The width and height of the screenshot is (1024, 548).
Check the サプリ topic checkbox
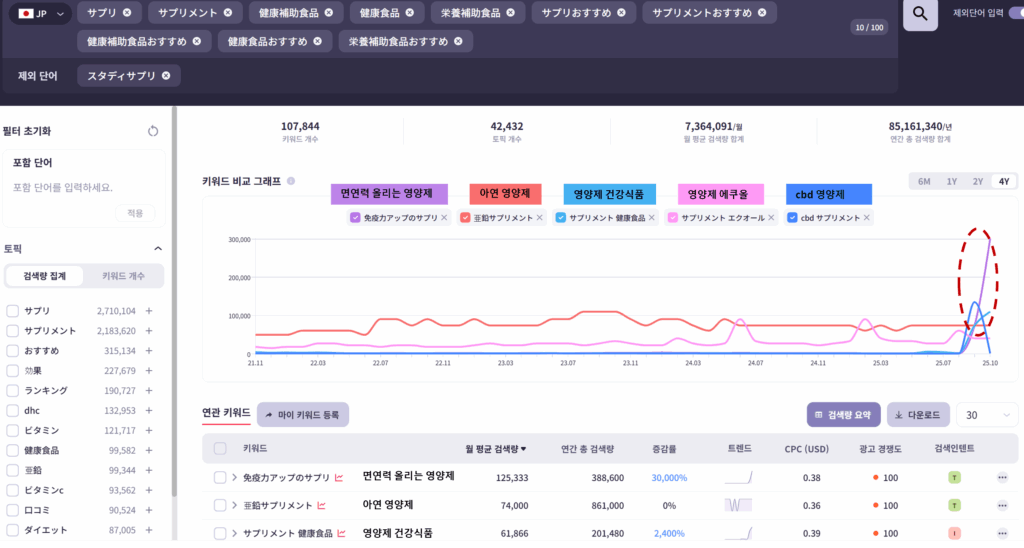coord(12,311)
